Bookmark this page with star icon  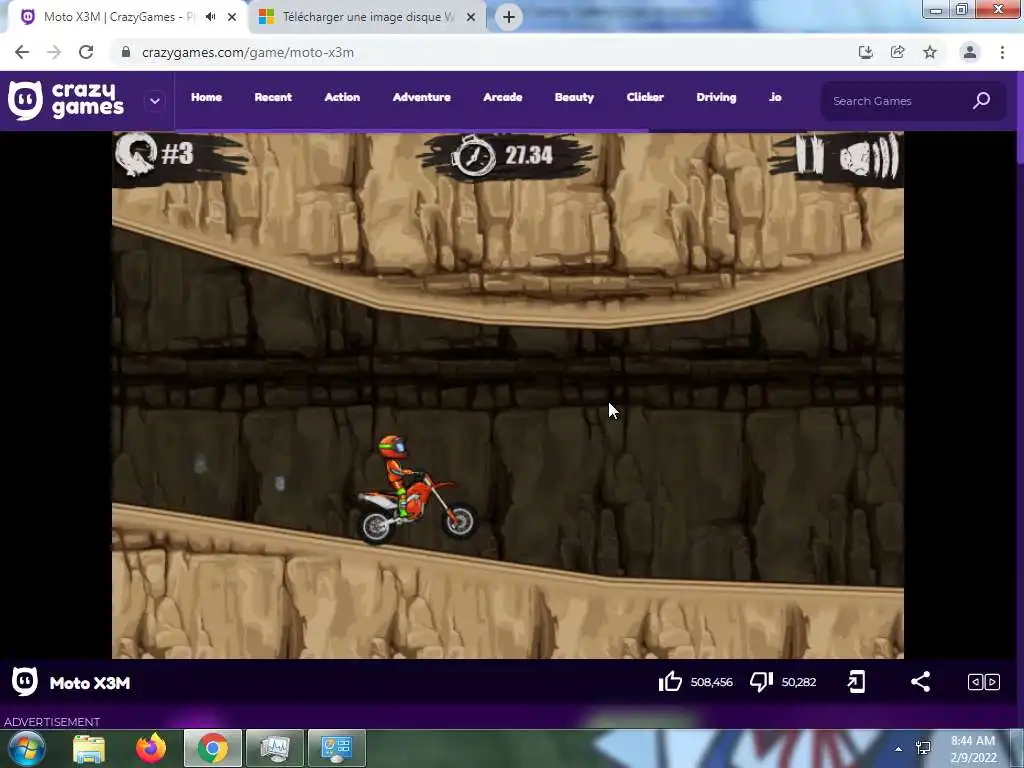pyautogui.click(x=930, y=52)
